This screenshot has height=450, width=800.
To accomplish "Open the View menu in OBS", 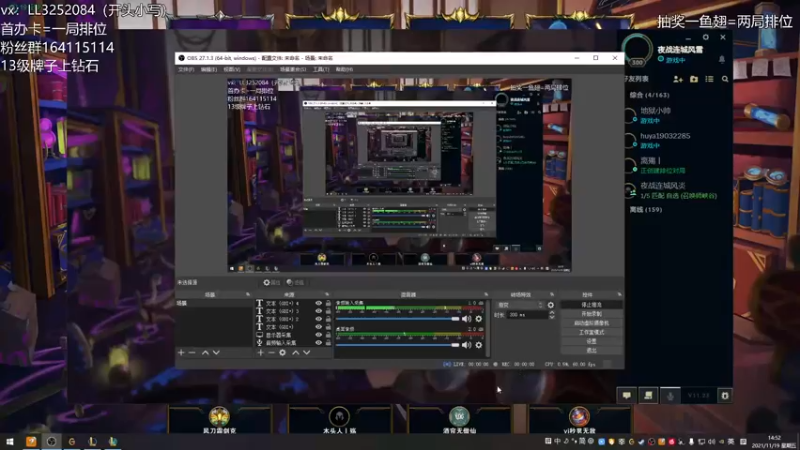I will [x=232, y=69].
